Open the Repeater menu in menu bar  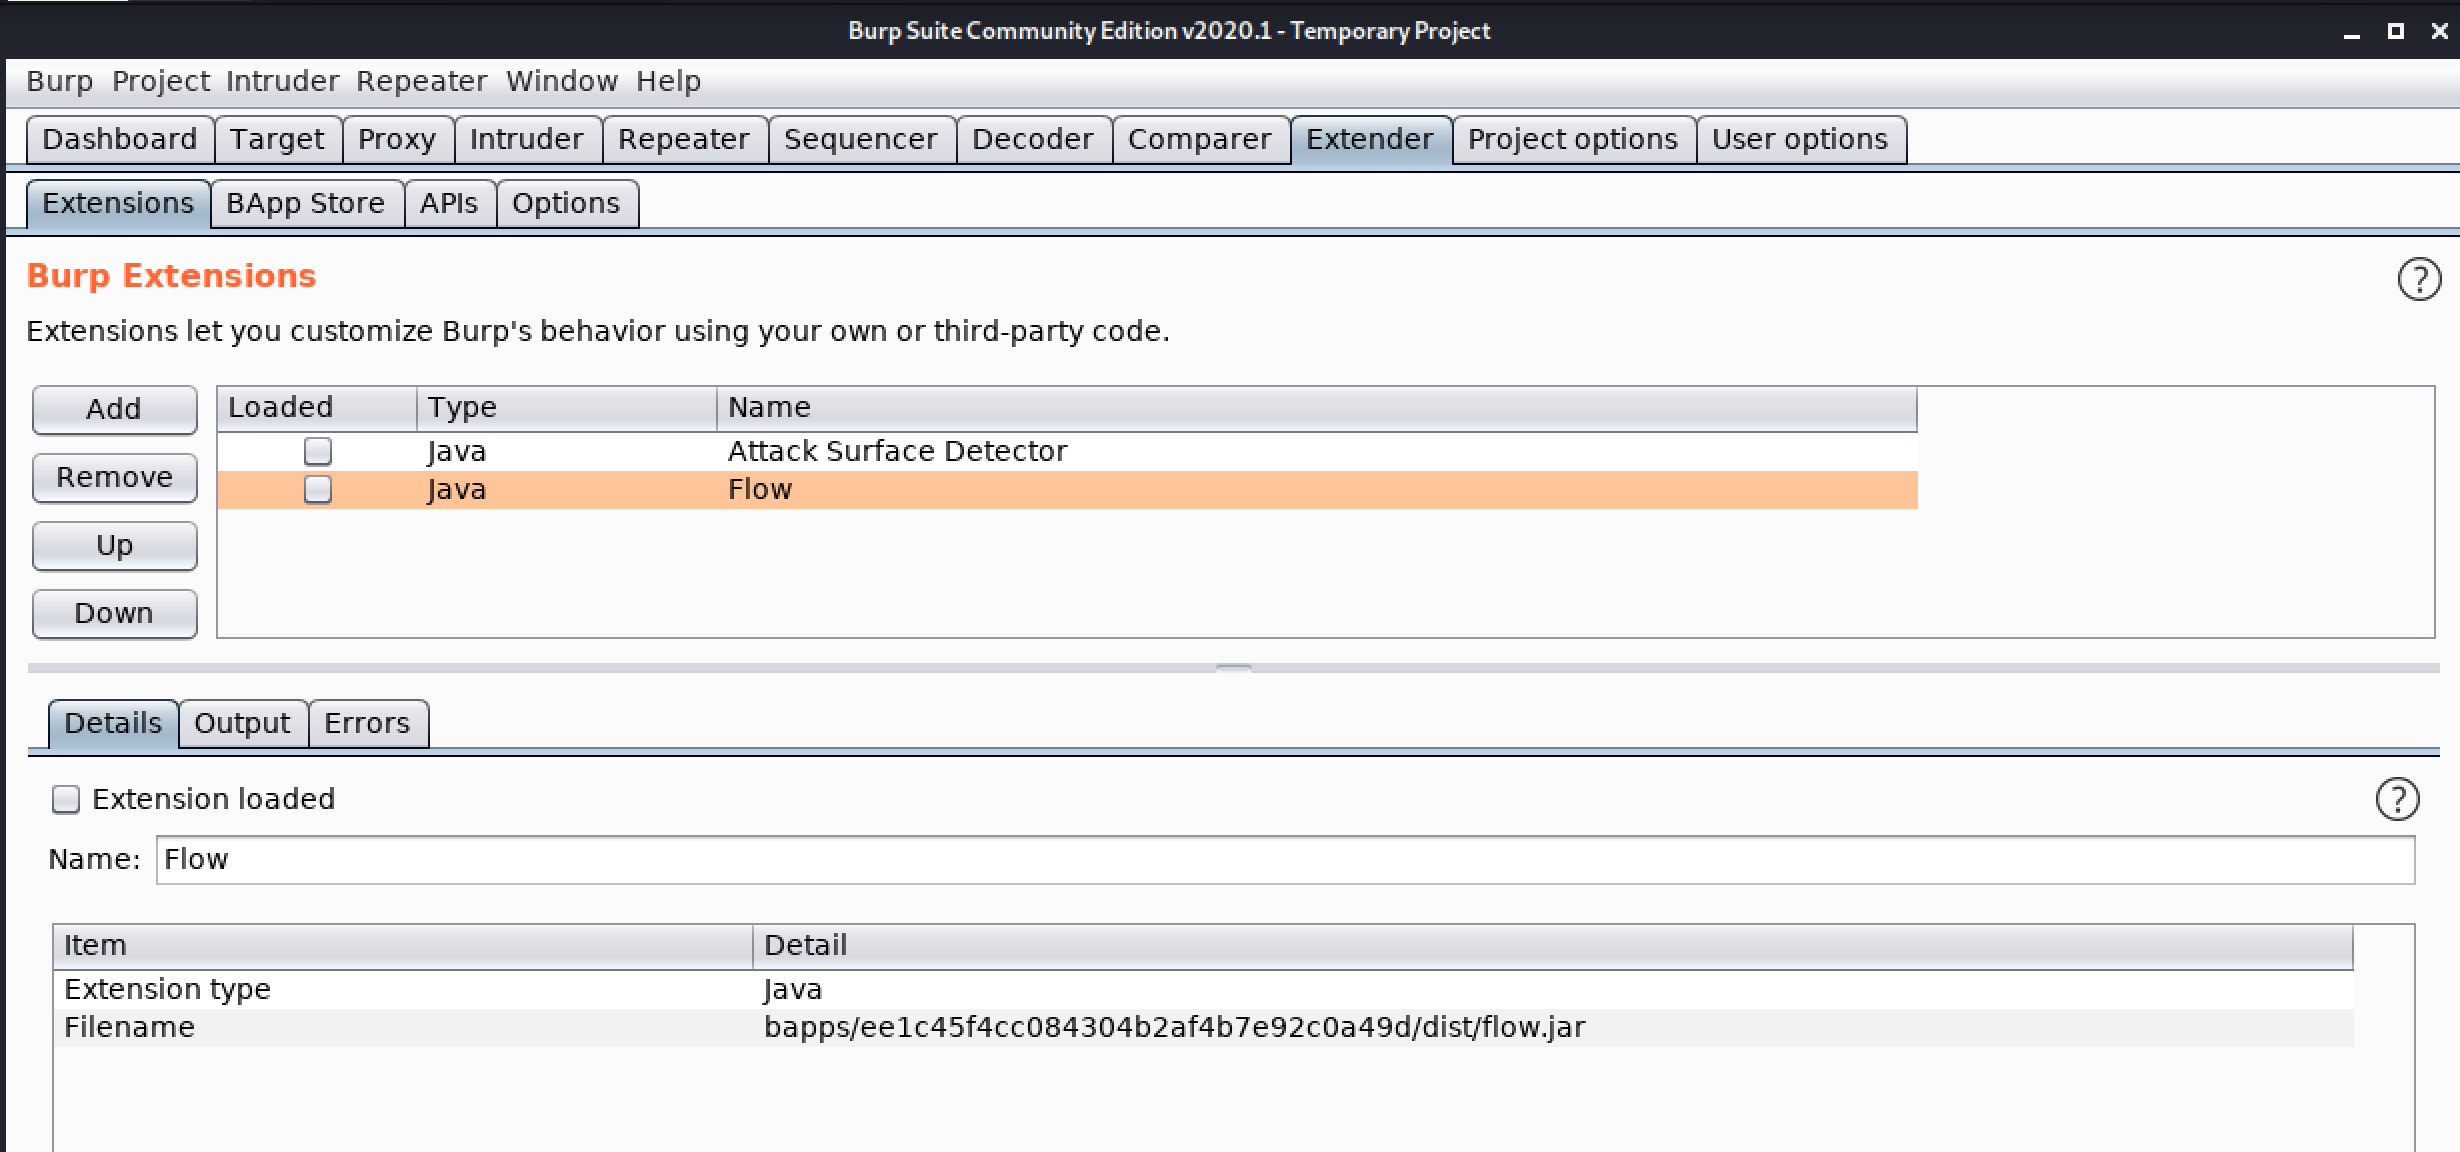pyautogui.click(x=422, y=81)
